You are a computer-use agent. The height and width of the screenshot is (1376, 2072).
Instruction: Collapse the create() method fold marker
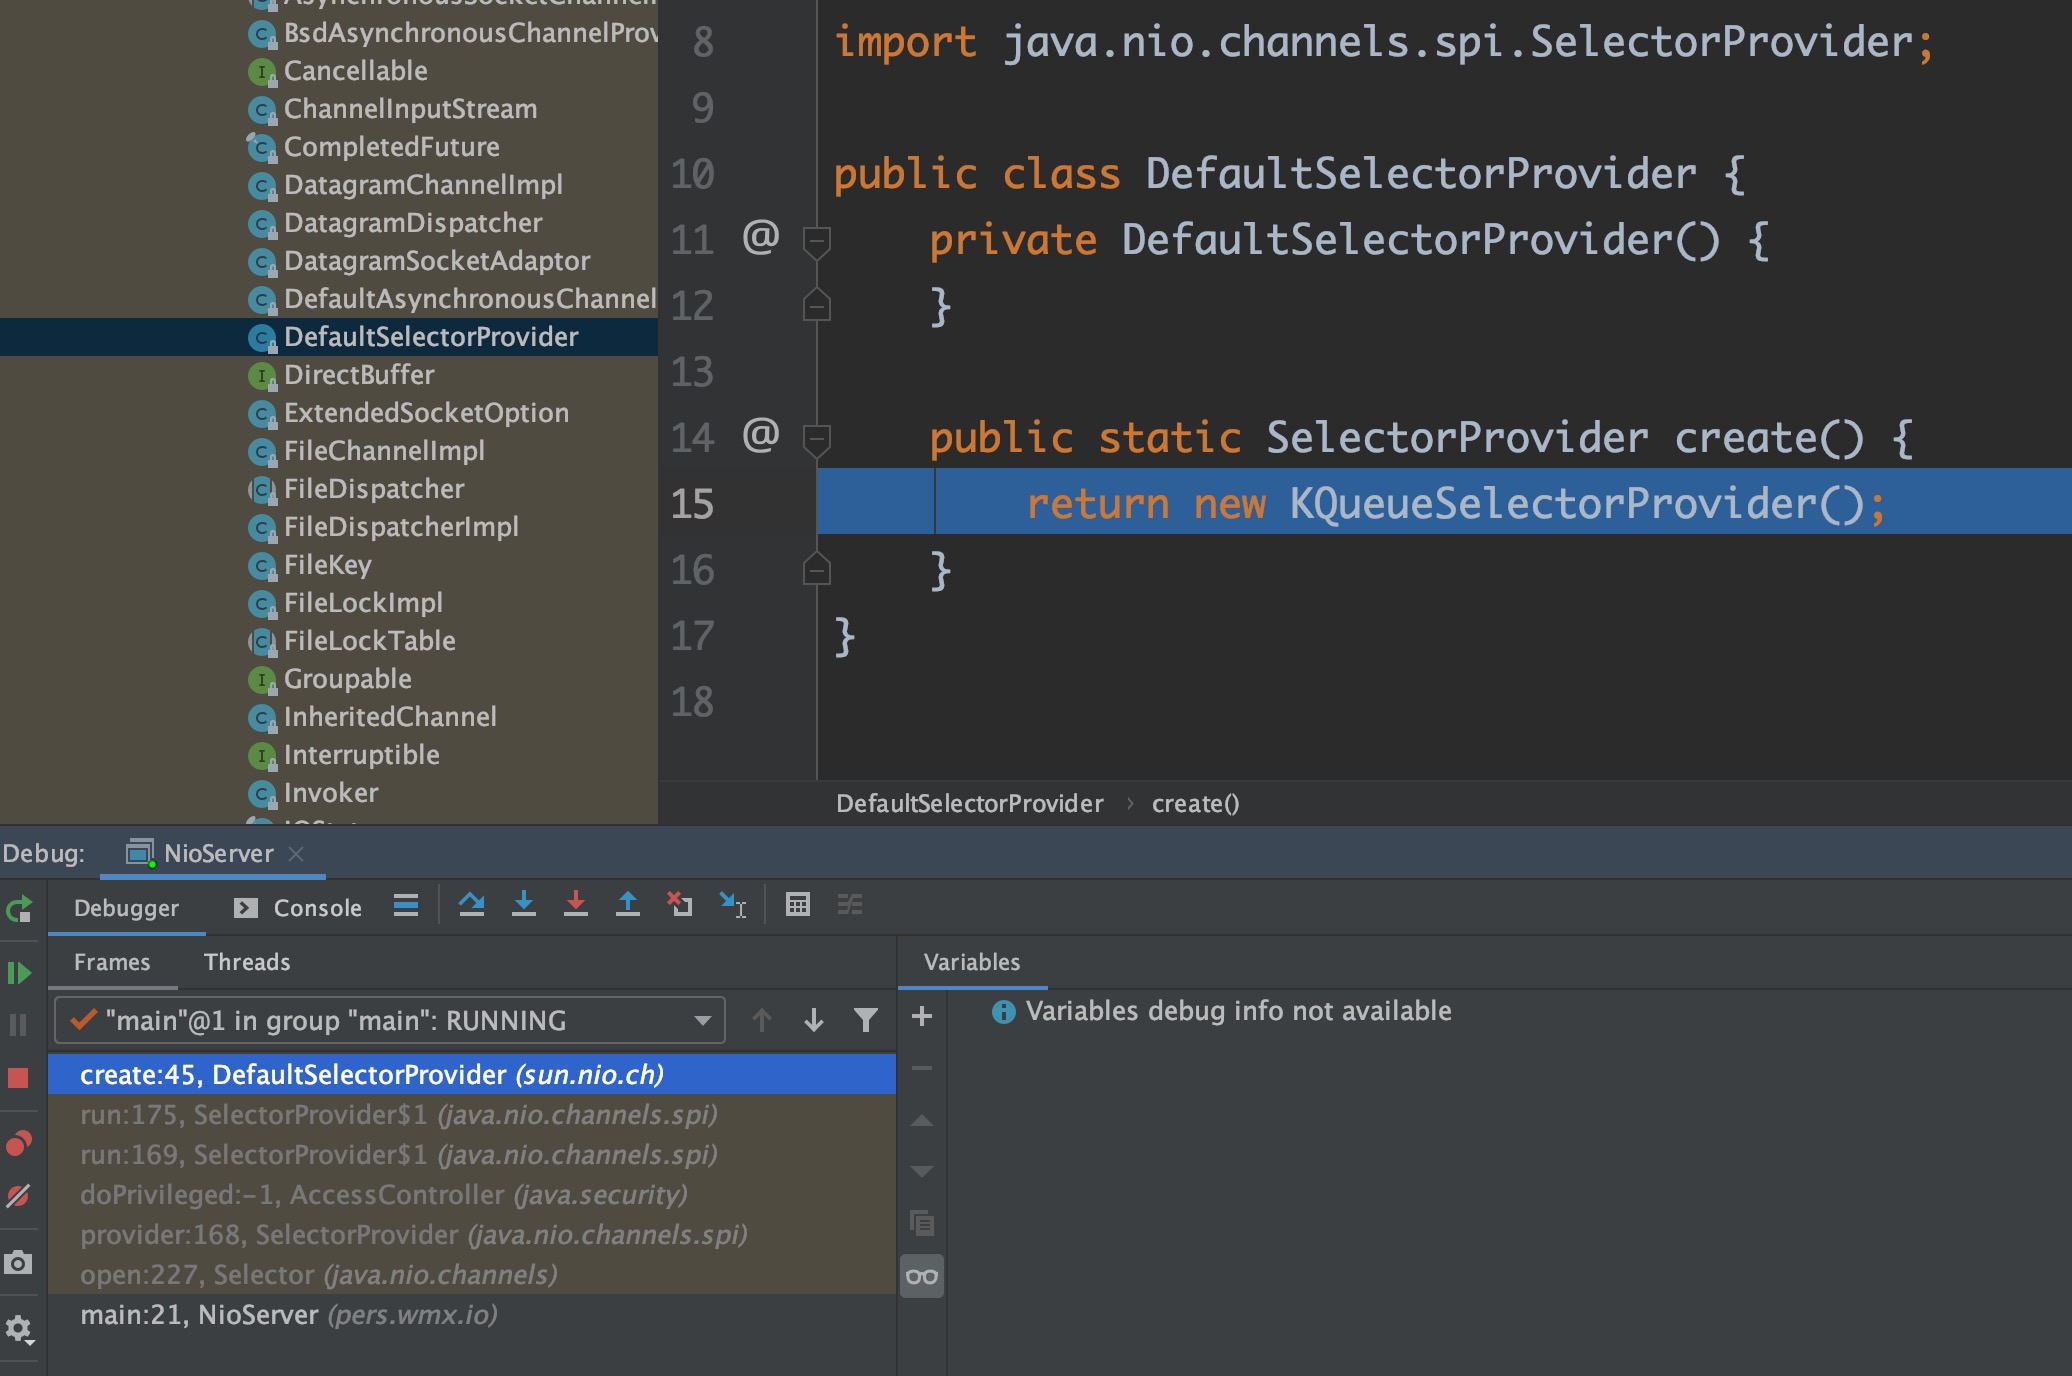click(x=817, y=438)
